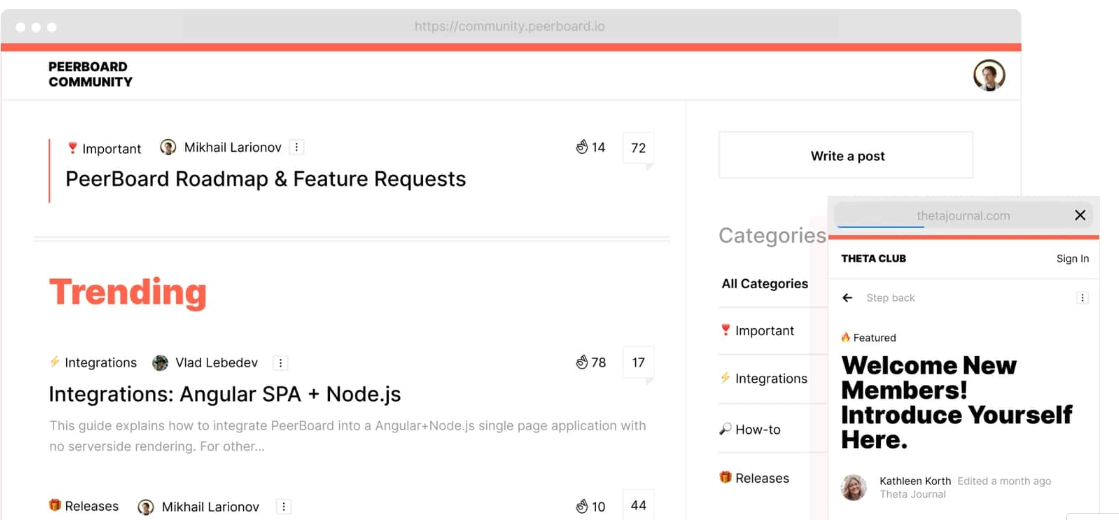Click the Edited a month ago timestamp
Viewport: 1119px width, 520px height.
click(x=1004, y=481)
